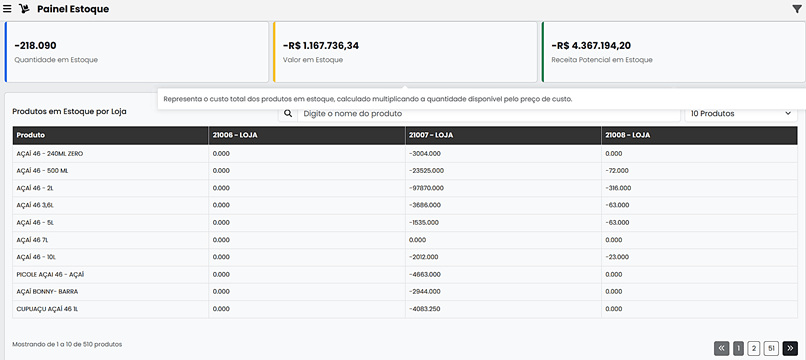Click the Painel Estoque cart logo icon
The image size is (806, 360).
[24, 9]
